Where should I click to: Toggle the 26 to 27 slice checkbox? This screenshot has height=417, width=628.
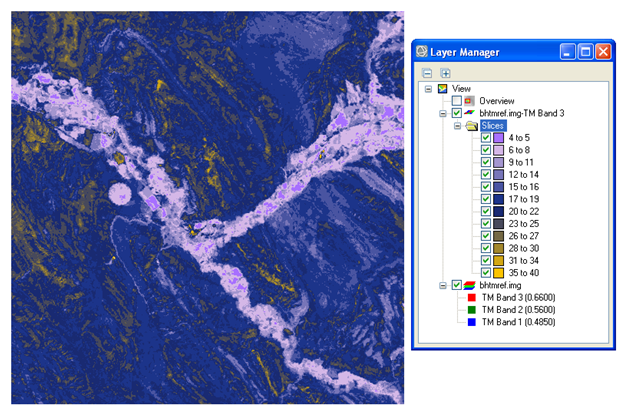pyautogui.click(x=486, y=236)
